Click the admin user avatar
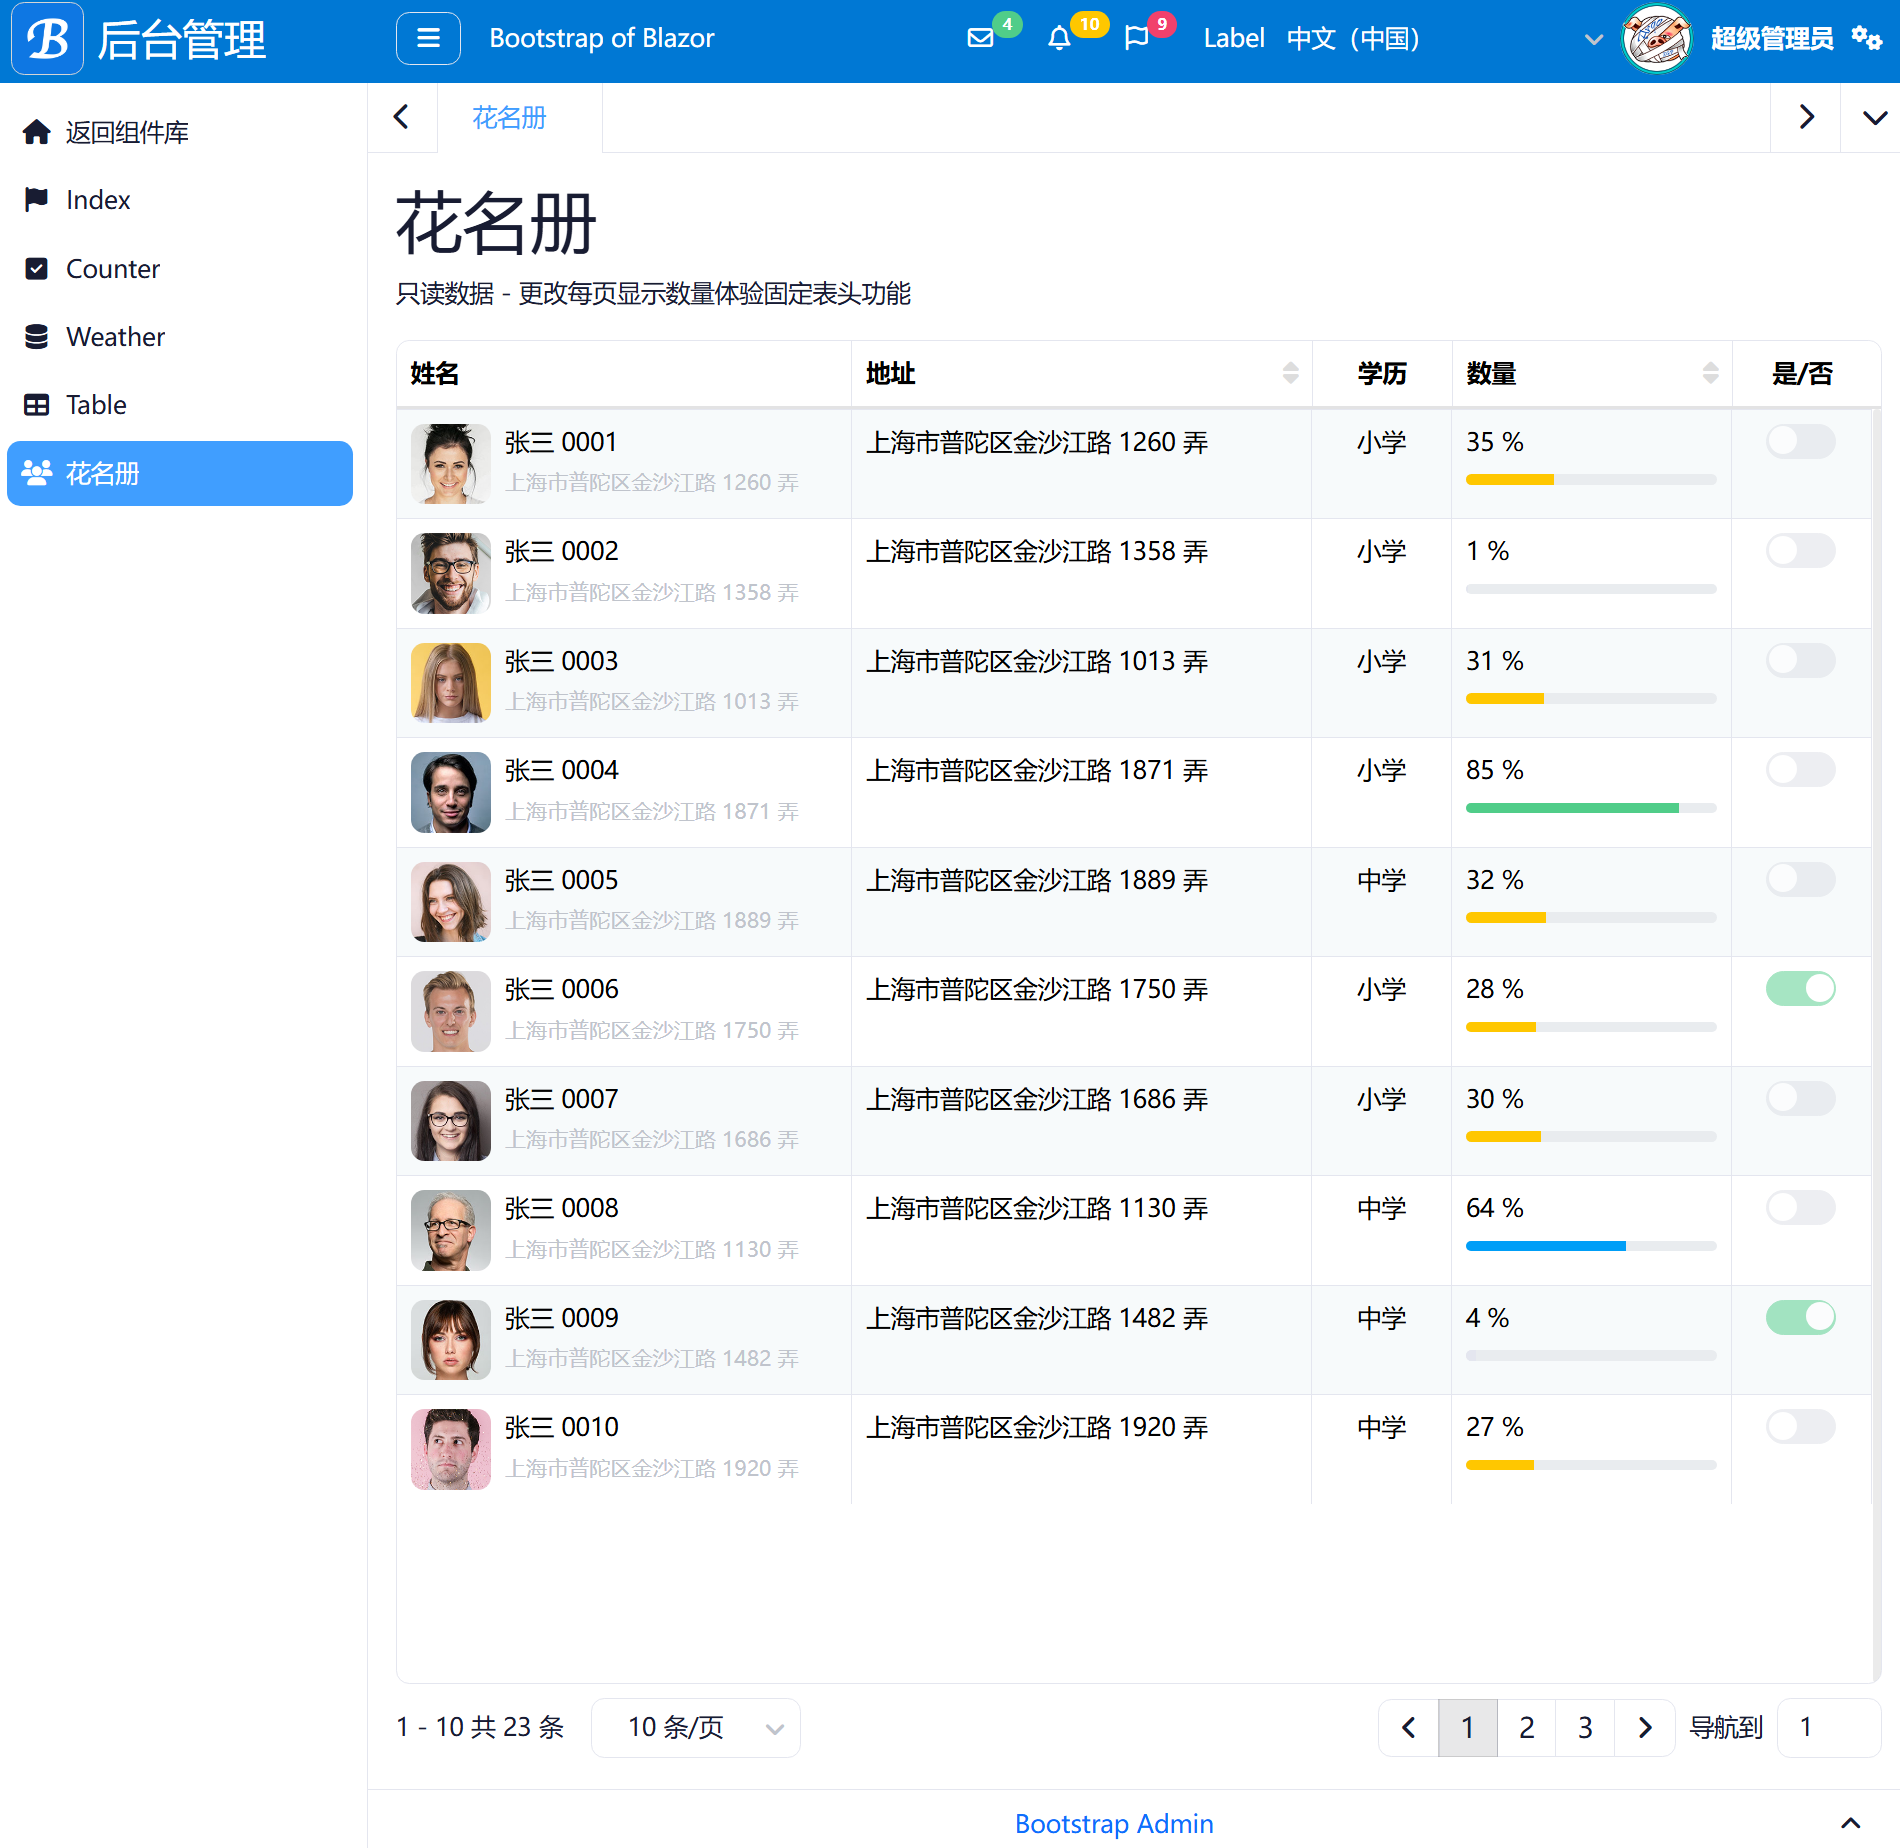Viewport: 1900px width, 1848px height. [1656, 39]
